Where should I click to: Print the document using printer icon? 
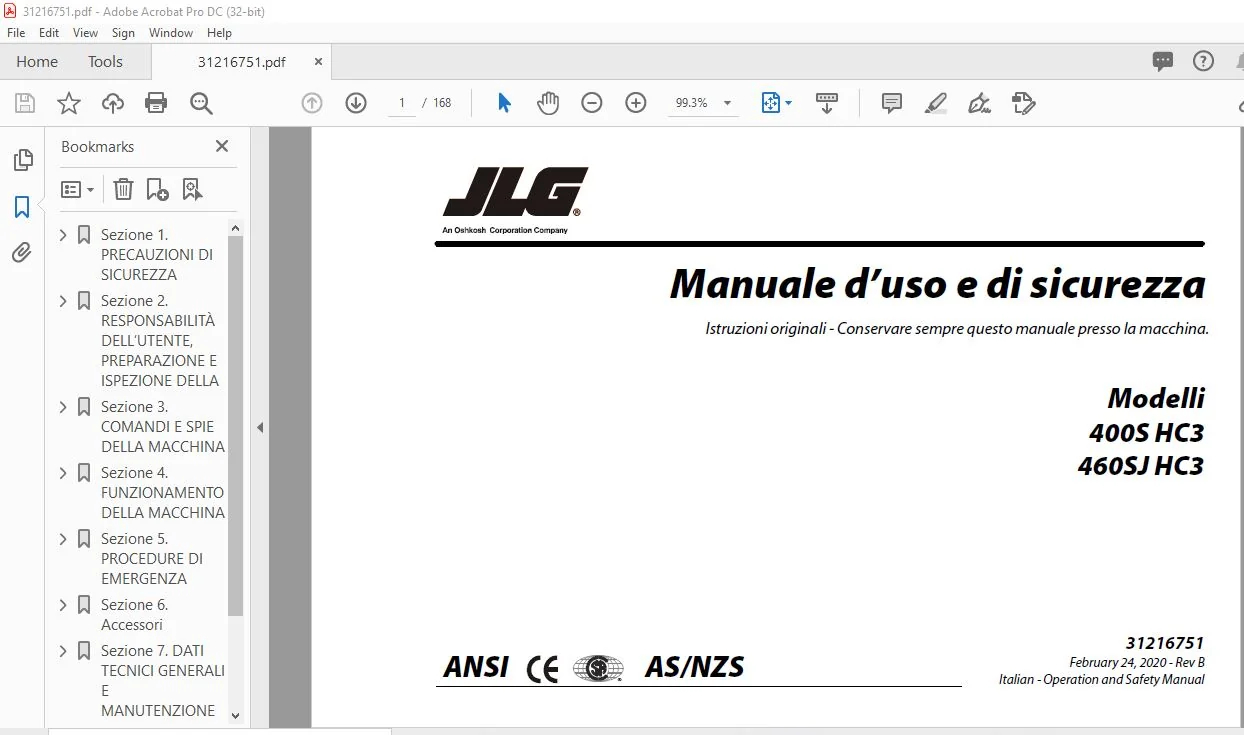point(156,103)
